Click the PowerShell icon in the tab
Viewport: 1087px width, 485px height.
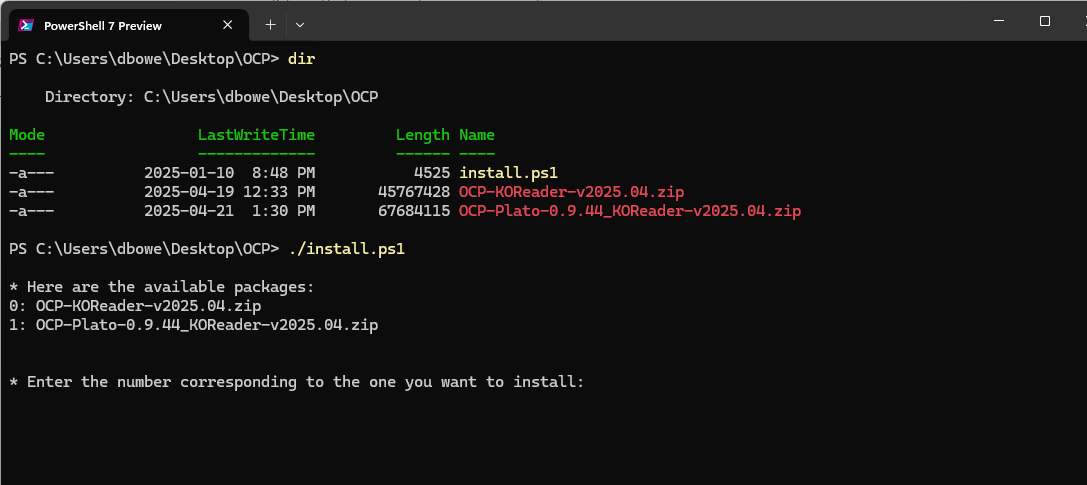[27, 25]
